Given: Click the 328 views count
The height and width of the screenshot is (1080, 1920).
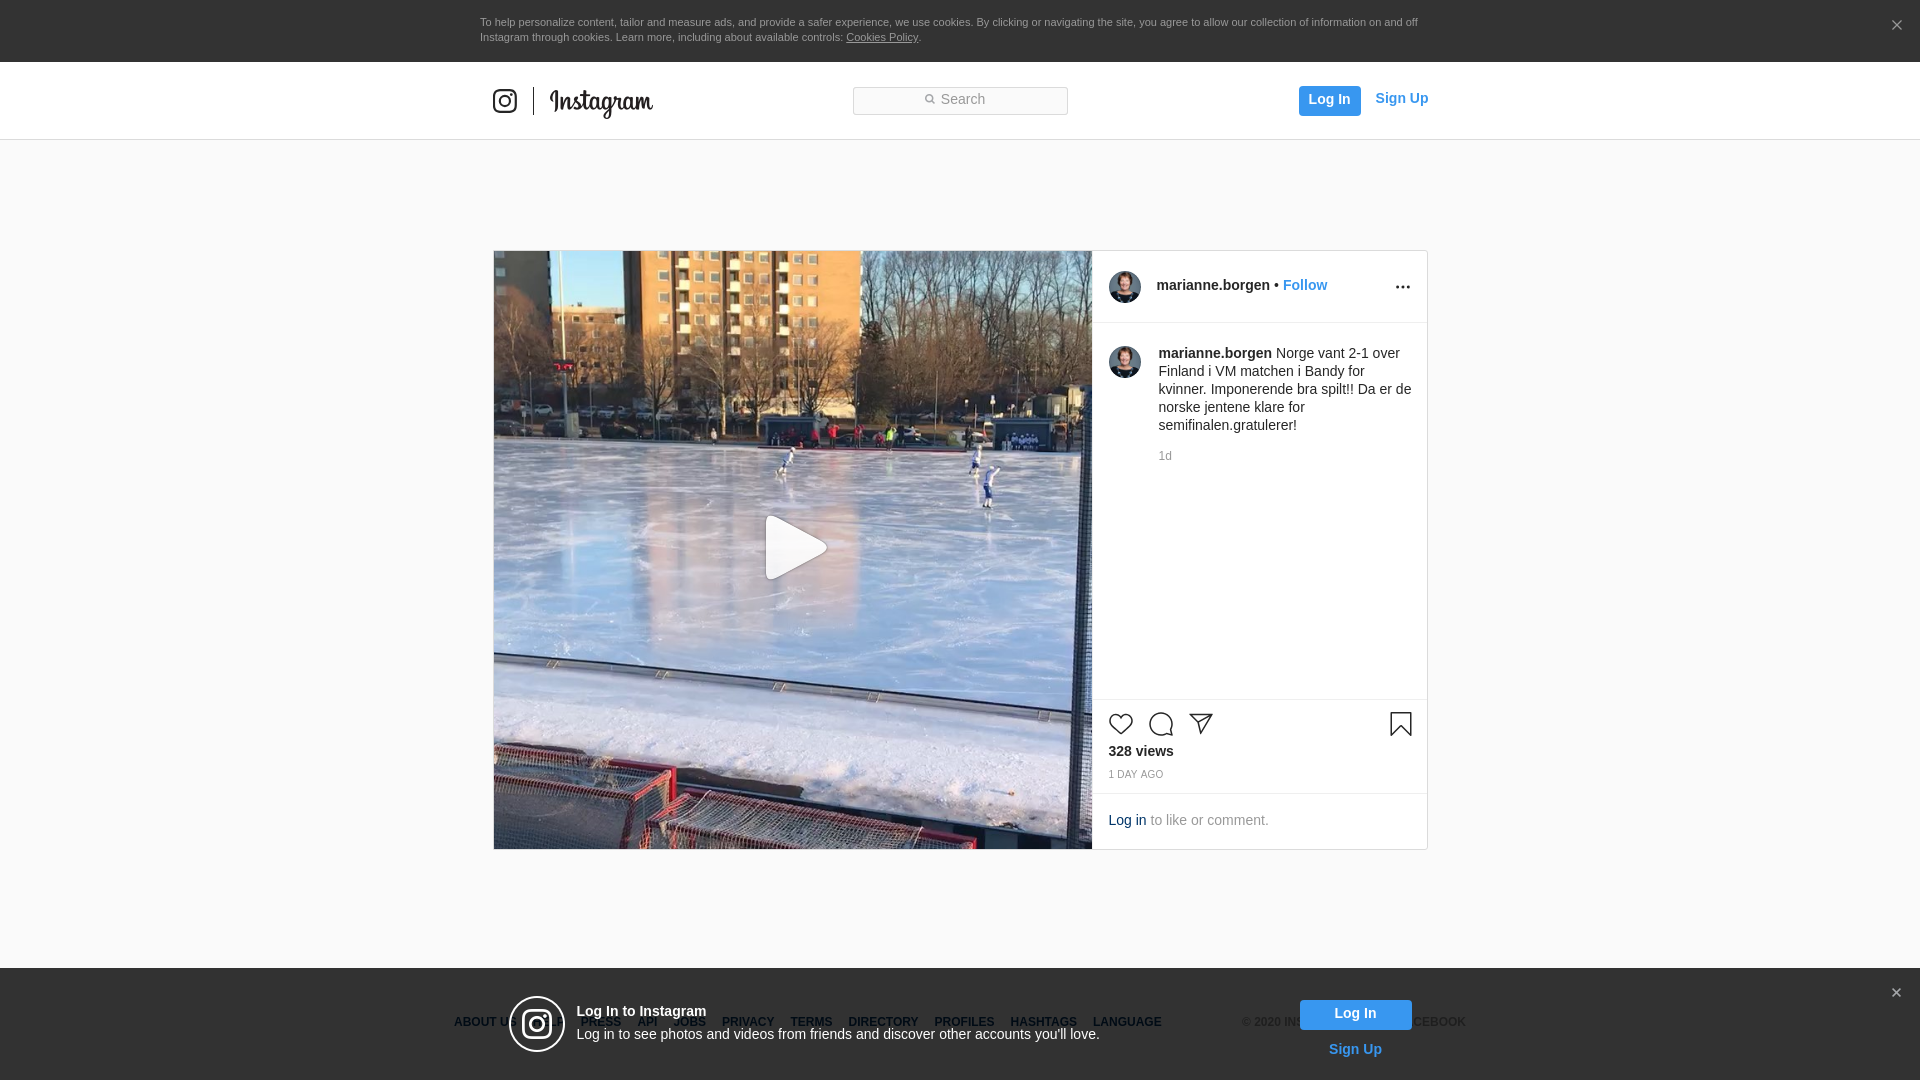Looking at the screenshot, I should (1140, 751).
